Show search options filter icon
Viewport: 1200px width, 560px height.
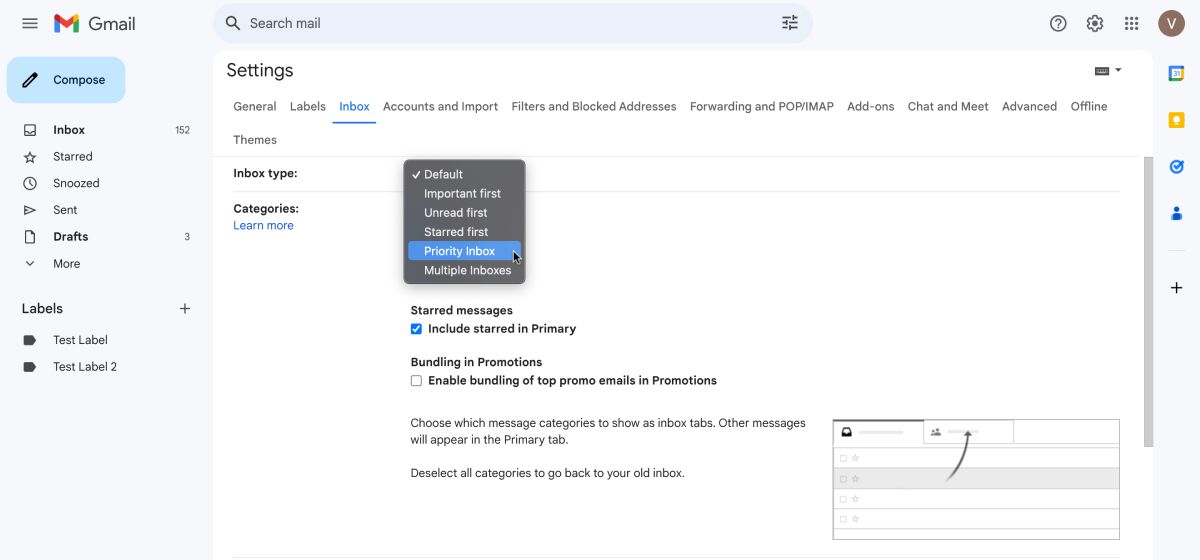pyautogui.click(x=790, y=23)
